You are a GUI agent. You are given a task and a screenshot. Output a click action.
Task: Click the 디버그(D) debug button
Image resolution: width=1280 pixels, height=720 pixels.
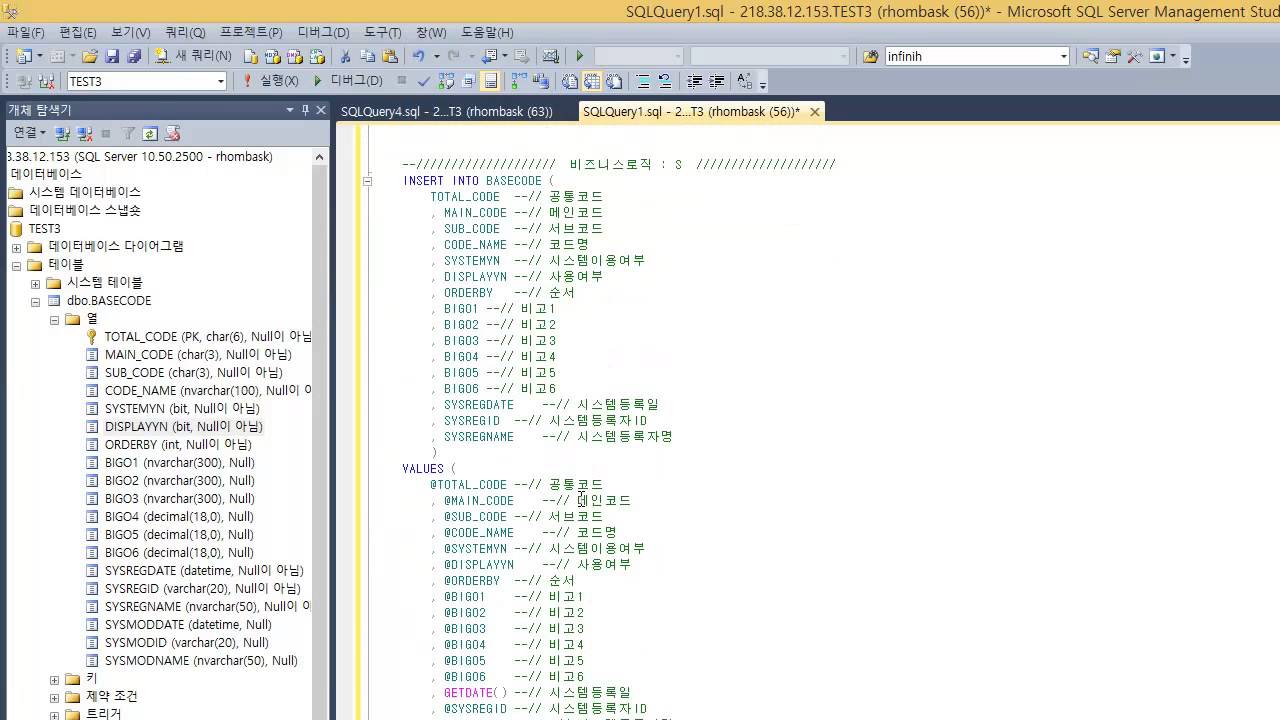[348, 81]
